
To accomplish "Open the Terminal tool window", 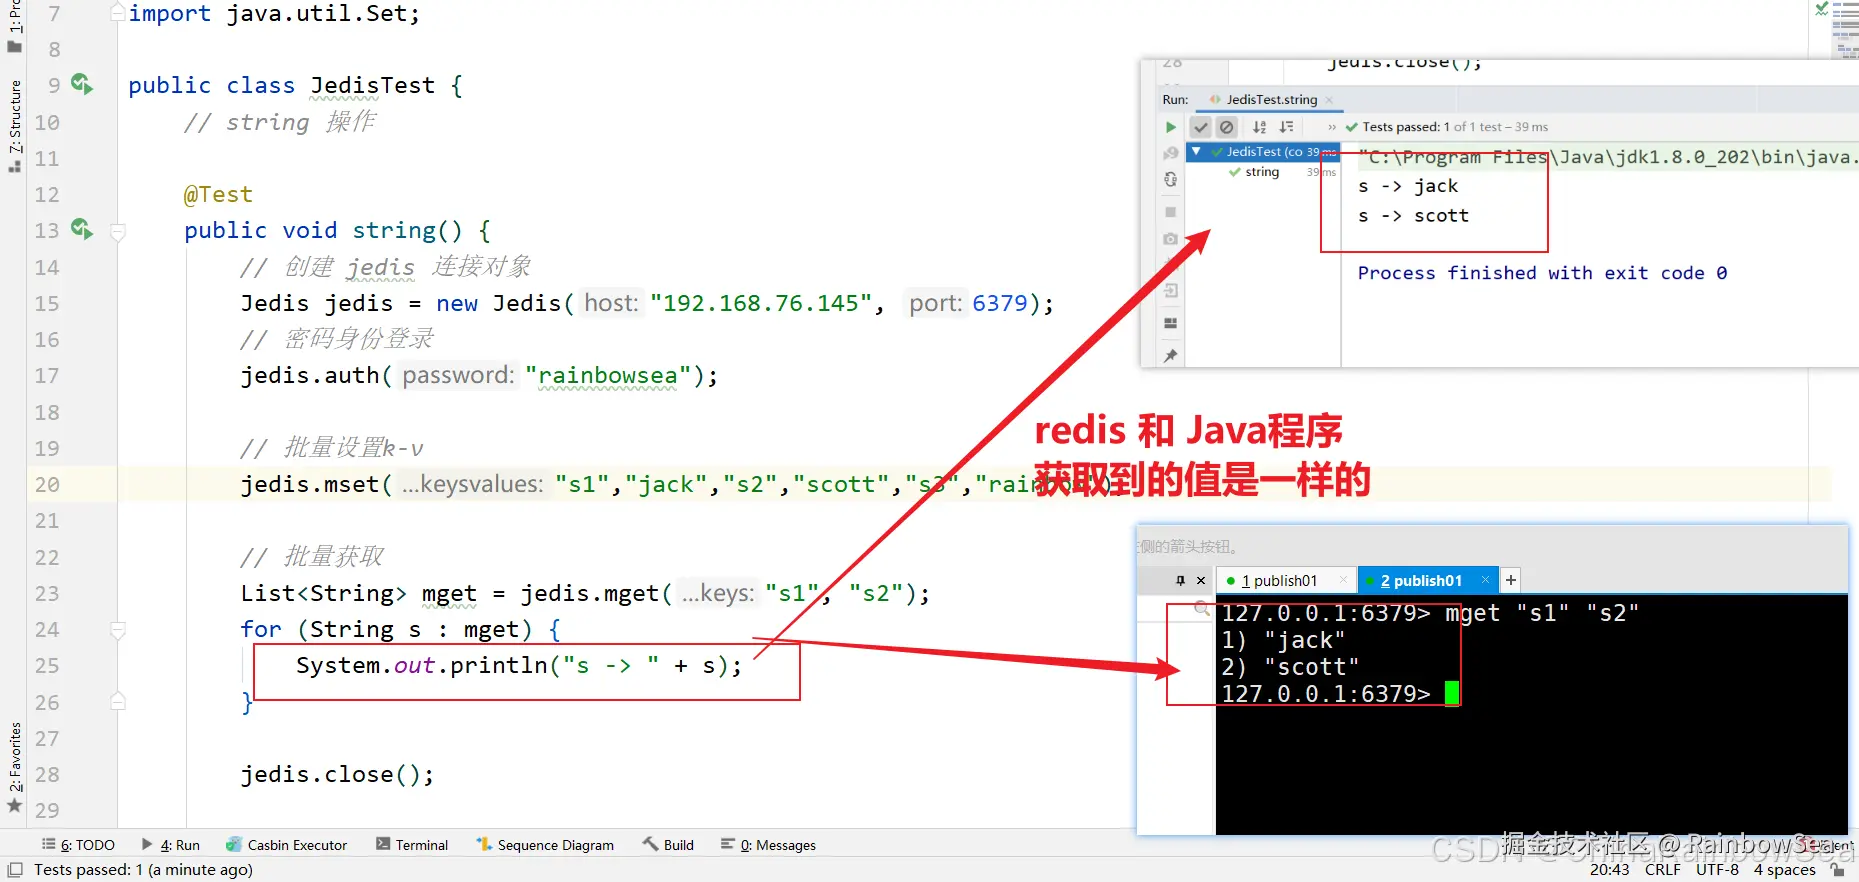I will (x=412, y=845).
